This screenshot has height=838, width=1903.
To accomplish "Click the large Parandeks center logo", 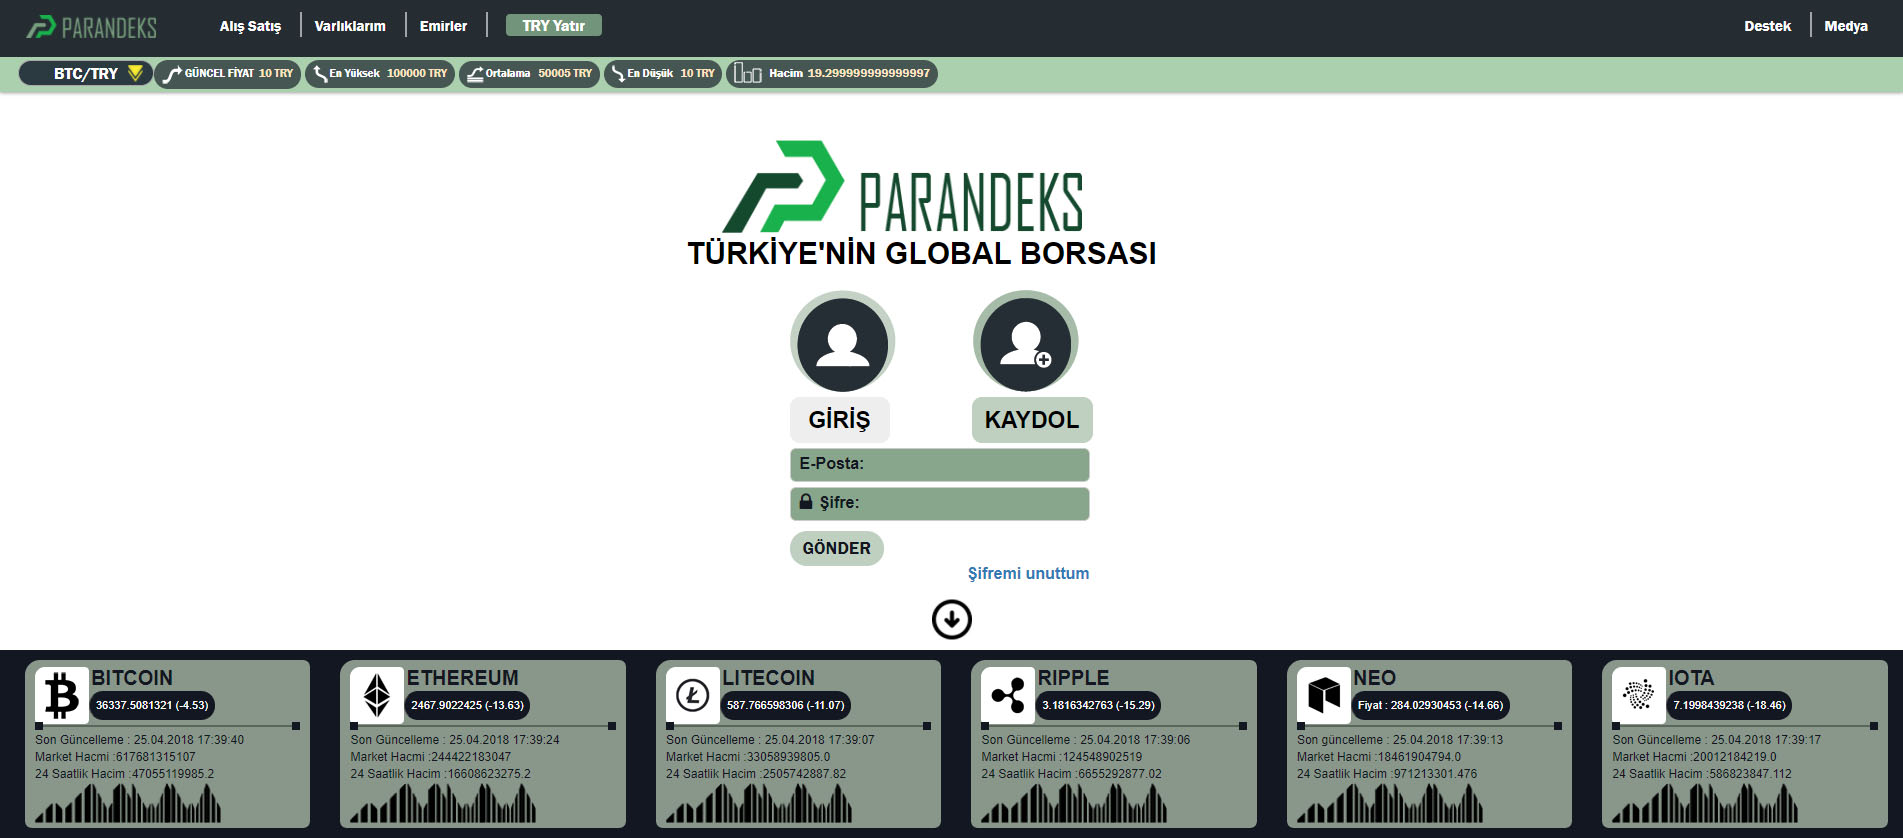I will 903,187.
